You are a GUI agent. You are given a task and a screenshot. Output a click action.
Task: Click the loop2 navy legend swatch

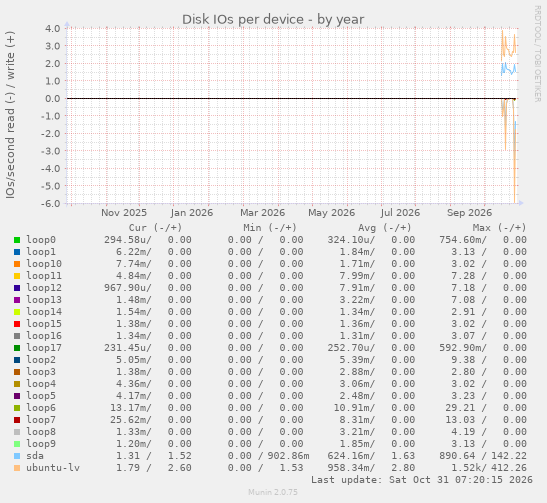coord(17,360)
